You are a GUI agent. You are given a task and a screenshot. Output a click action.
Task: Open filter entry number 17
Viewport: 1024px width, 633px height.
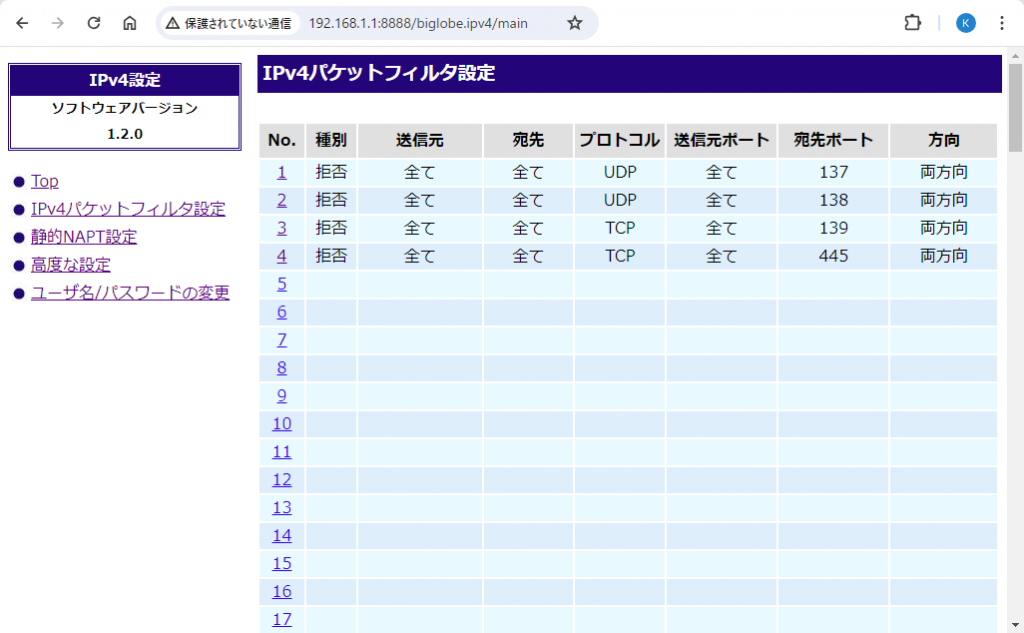coord(282,619)
